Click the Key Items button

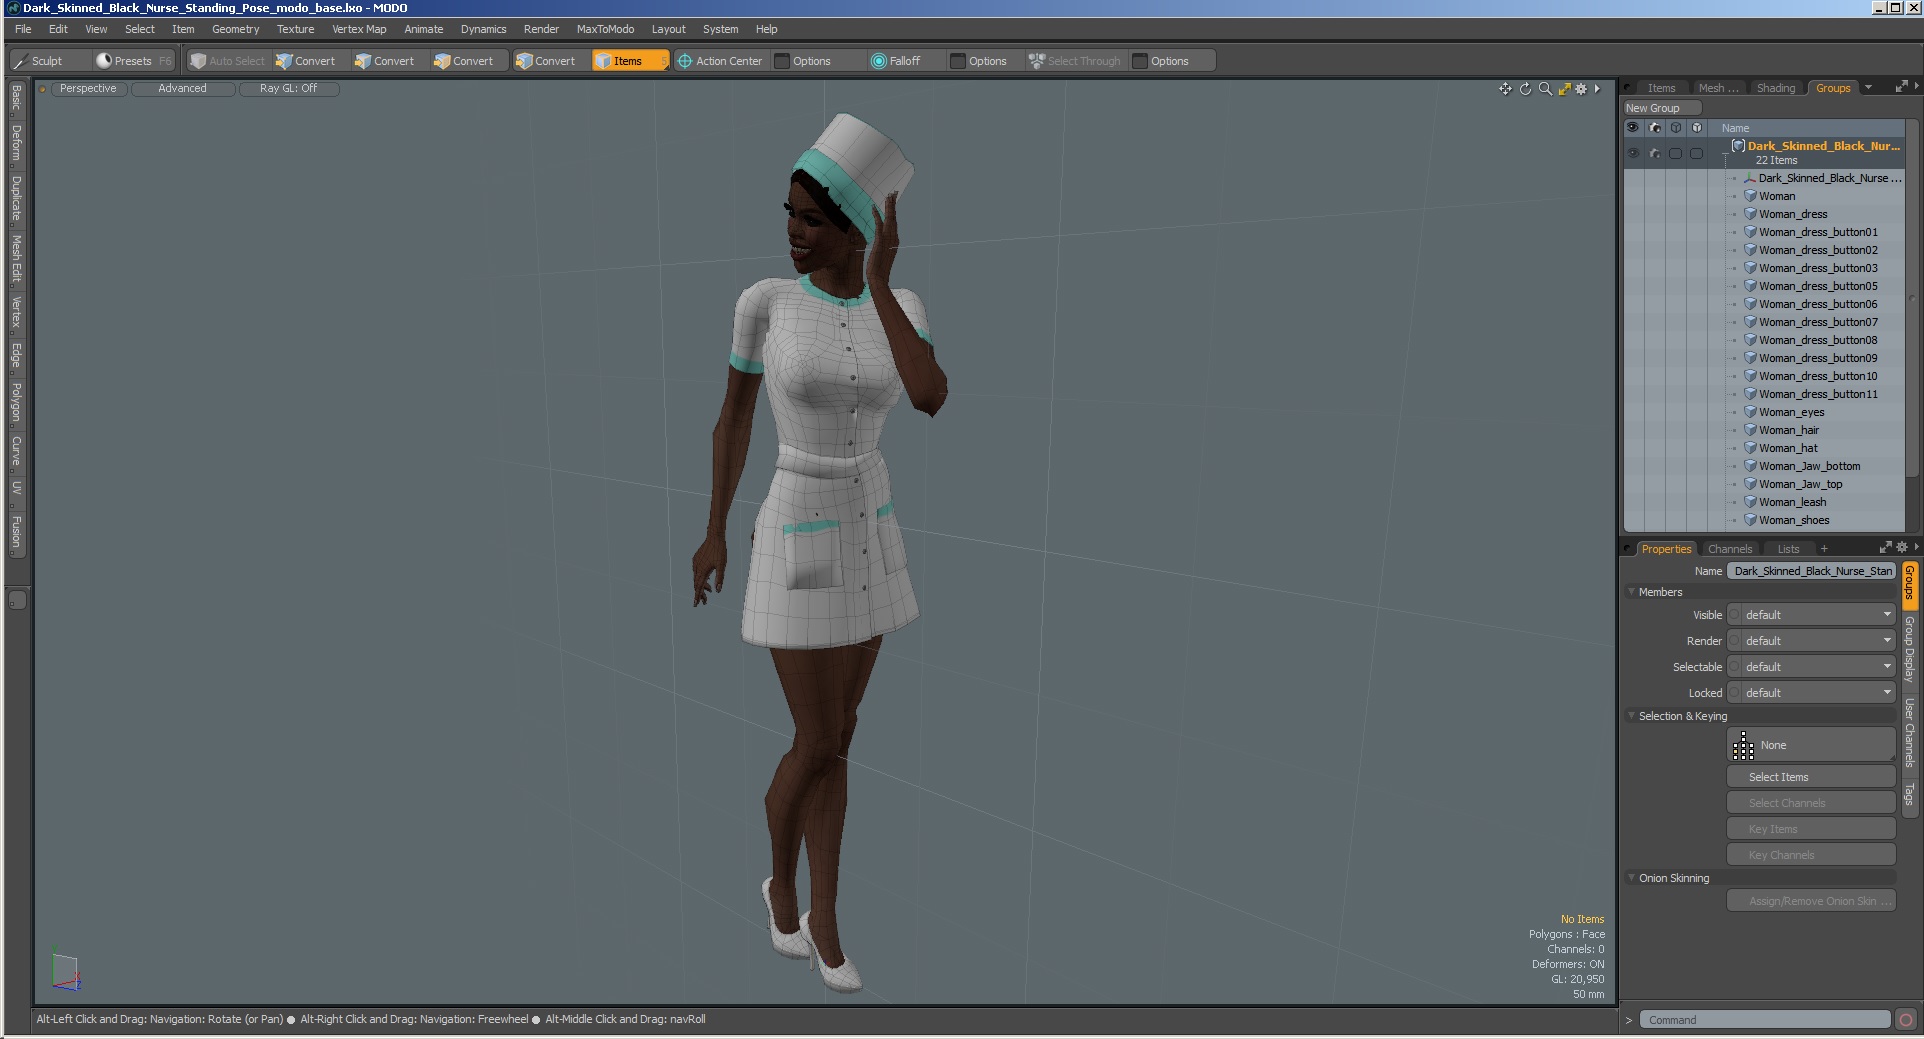(1811, 829)
